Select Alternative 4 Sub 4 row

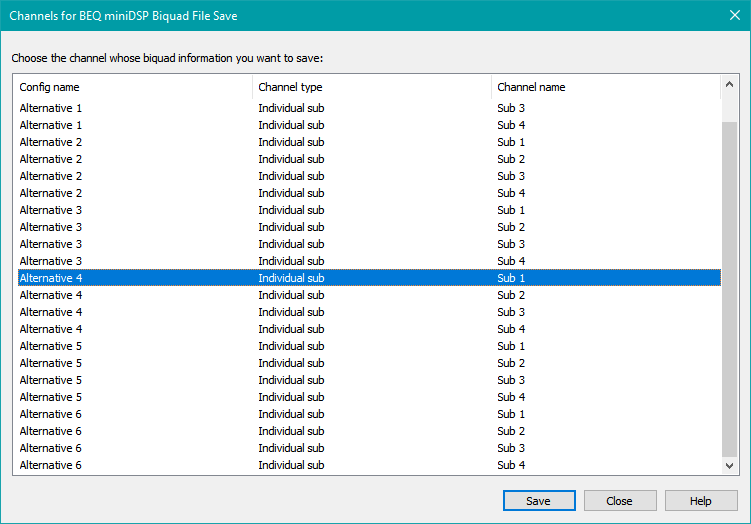[369, 329]
